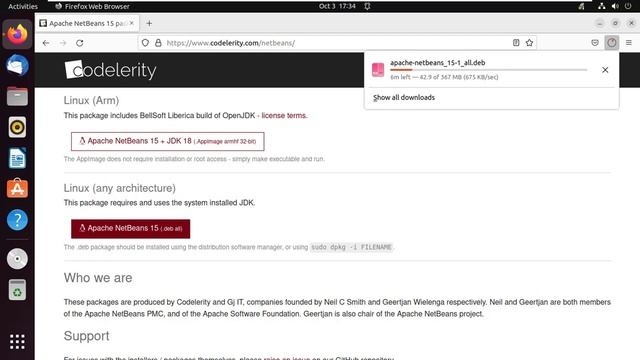Viewport: 640px width, 360px height.
Task: Open the disc drive icon in dock
Action: click(17, 259)
